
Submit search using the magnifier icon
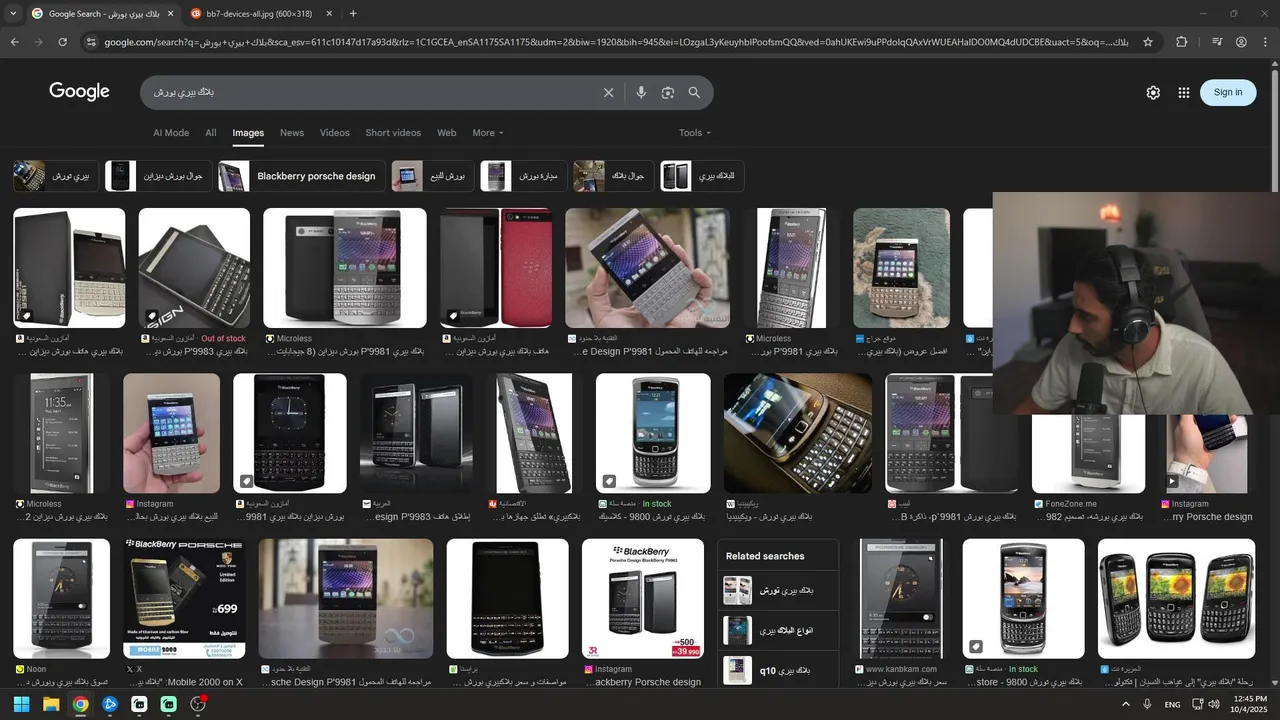tap(694, 93)
